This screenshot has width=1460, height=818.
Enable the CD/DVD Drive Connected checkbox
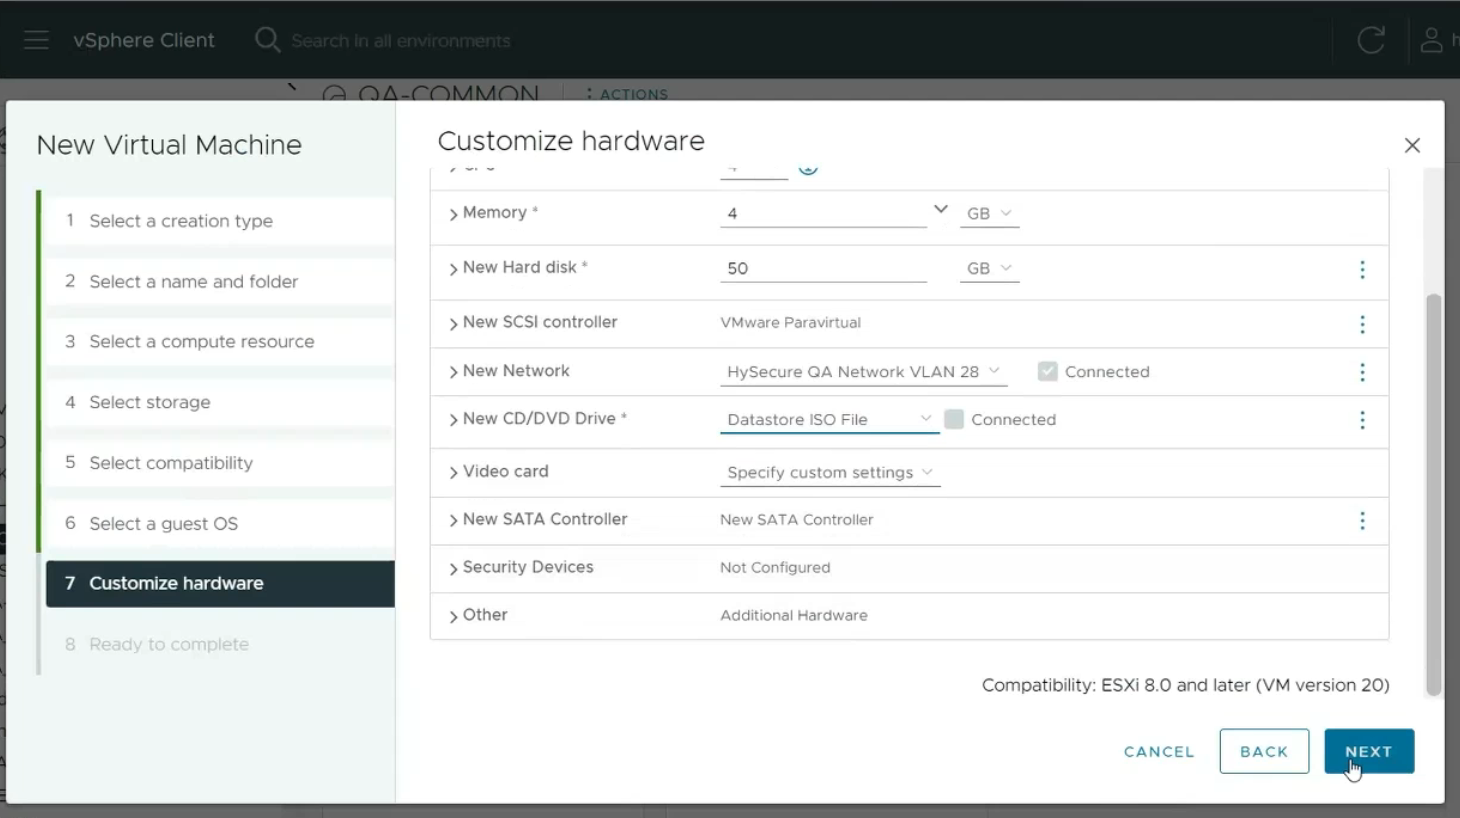coord(954,420)
